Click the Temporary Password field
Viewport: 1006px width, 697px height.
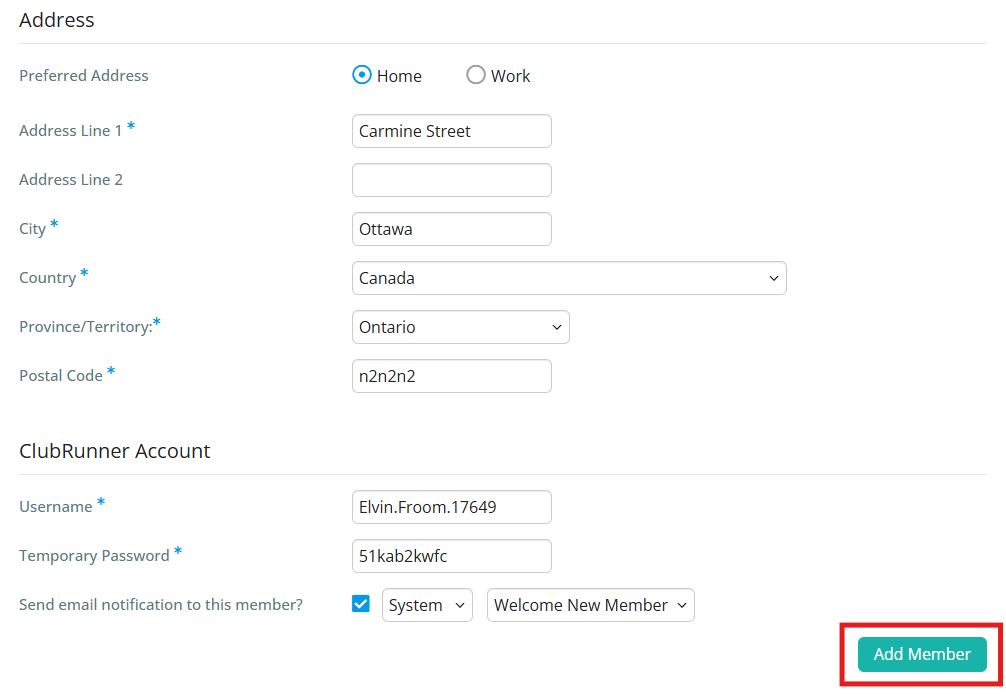coord(451,556)
